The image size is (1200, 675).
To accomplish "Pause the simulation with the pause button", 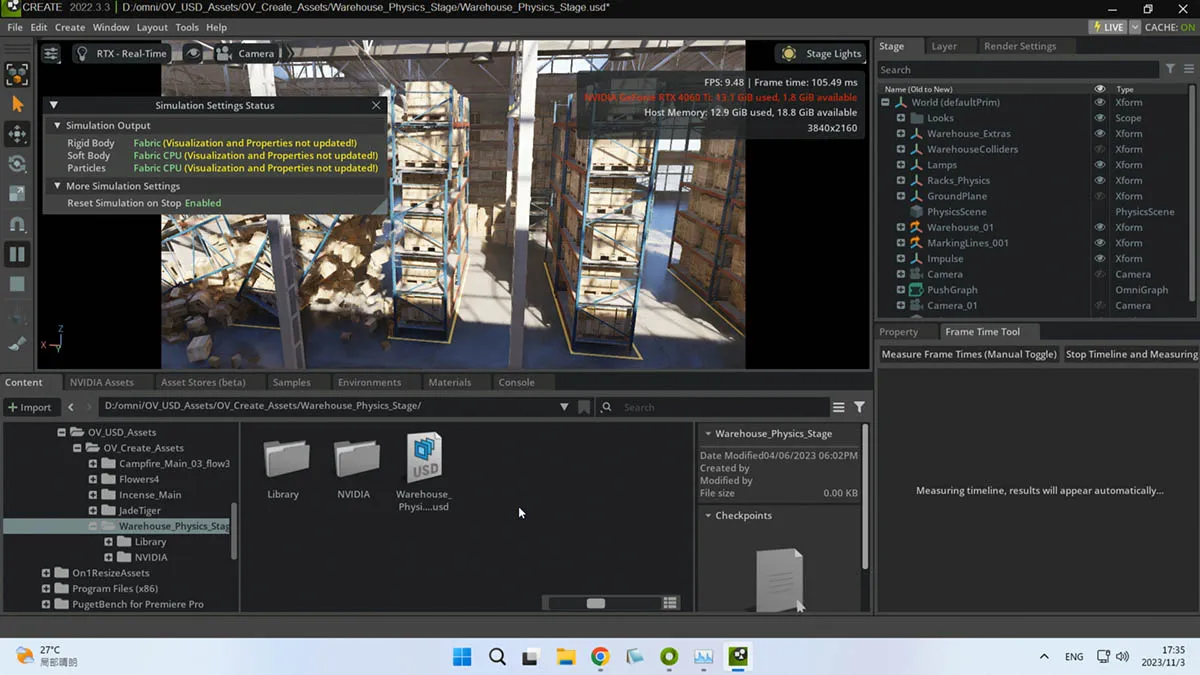I will coord(17,255).
